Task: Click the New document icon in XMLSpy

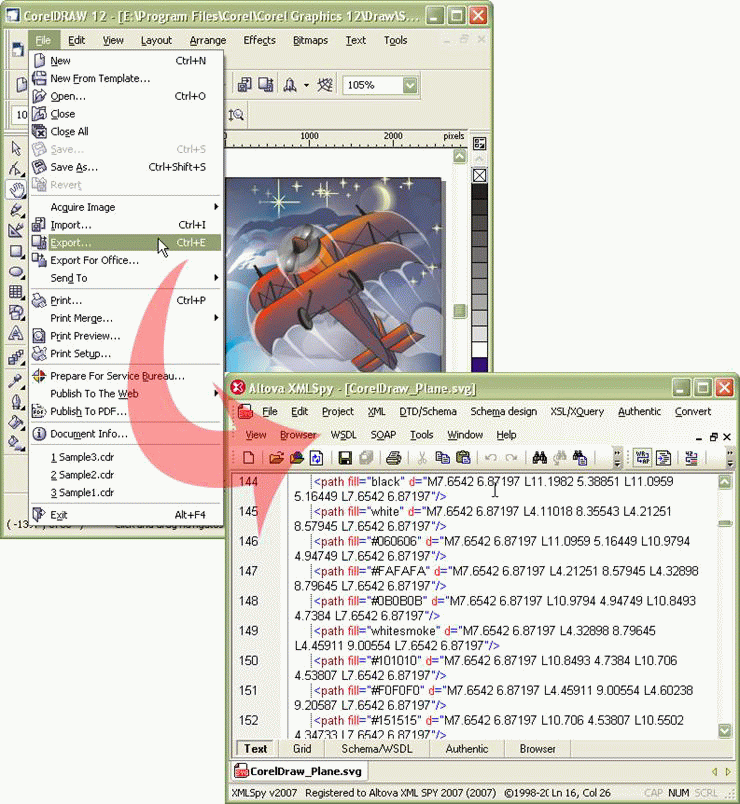Action: [x=249, y=457]
